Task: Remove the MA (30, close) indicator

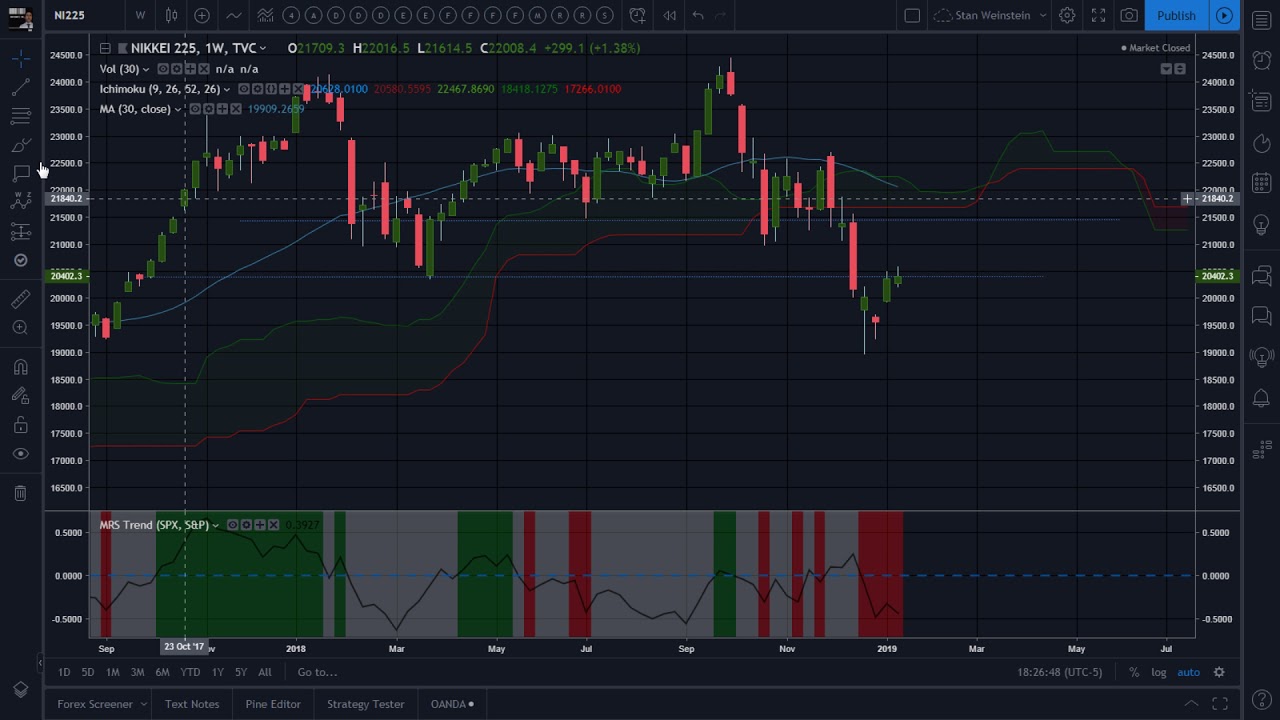Action: 236,109
